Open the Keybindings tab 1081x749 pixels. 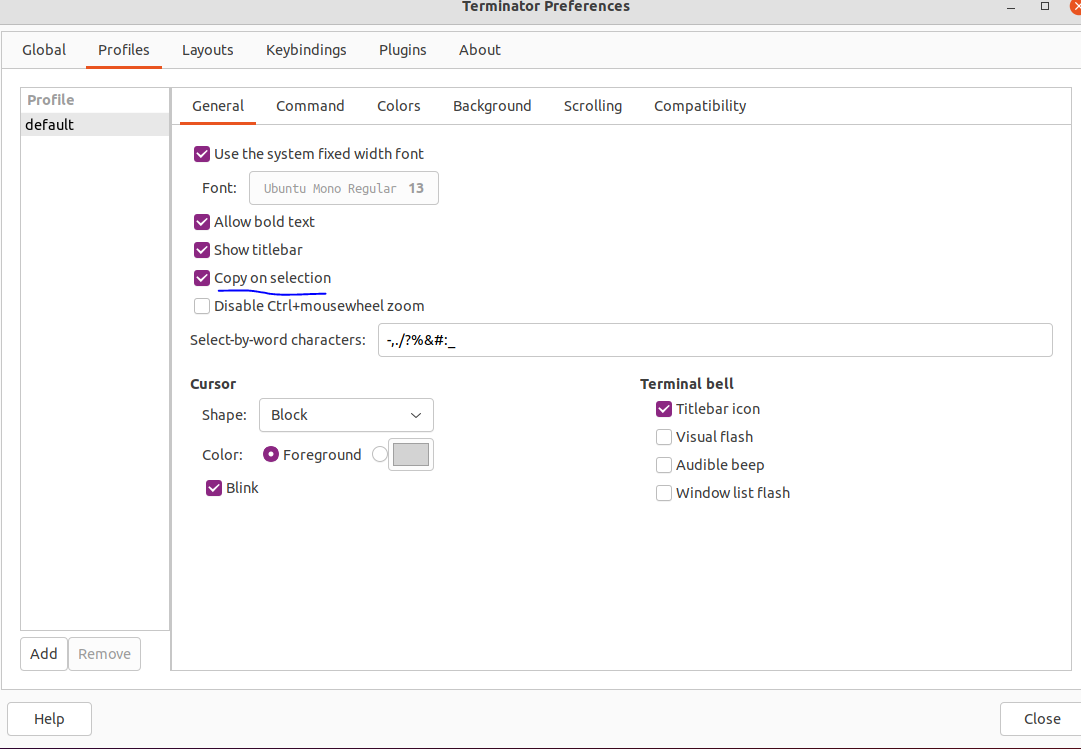[306, 50]
